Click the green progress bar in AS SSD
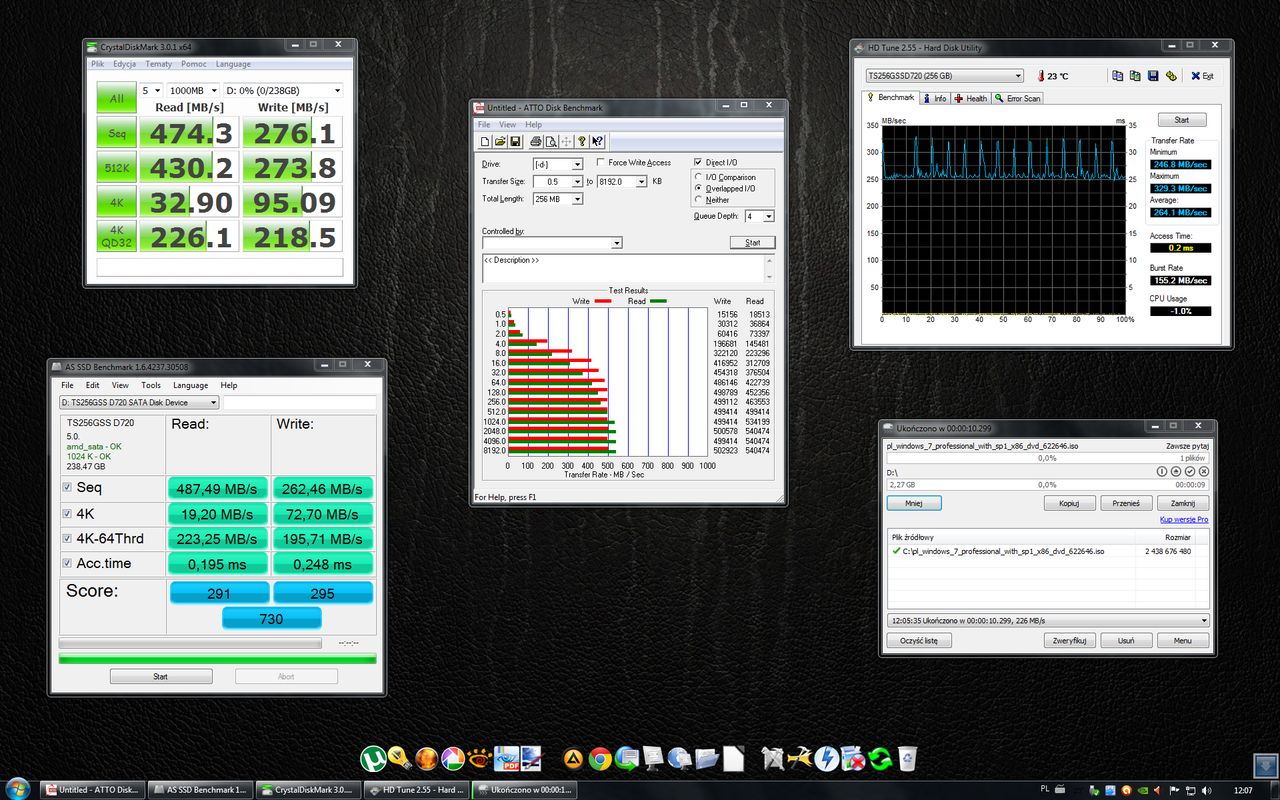The width and height of the screenshot is (1280, 800). coord(218,658)
